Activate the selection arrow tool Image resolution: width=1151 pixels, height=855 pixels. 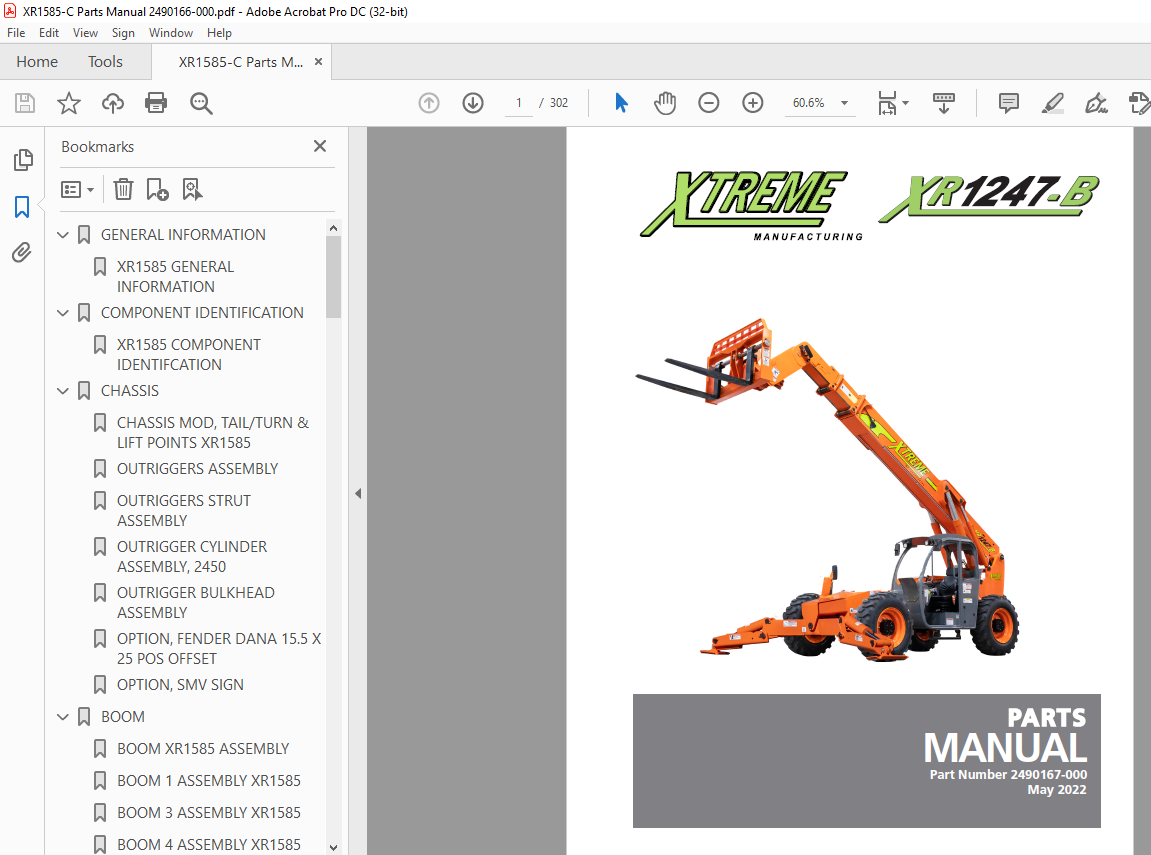point(621,103)
